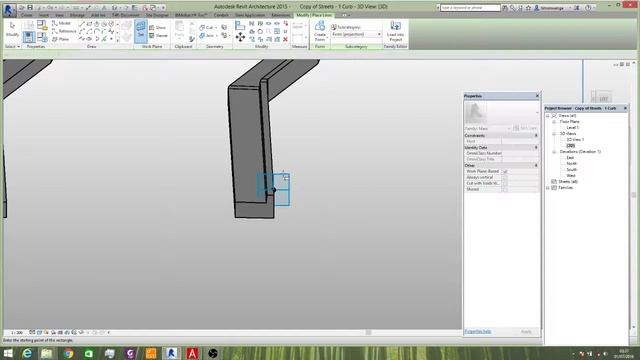Choose the Reference line draw option
Screen dimensions: 640x360
click(x=64, y=31)
